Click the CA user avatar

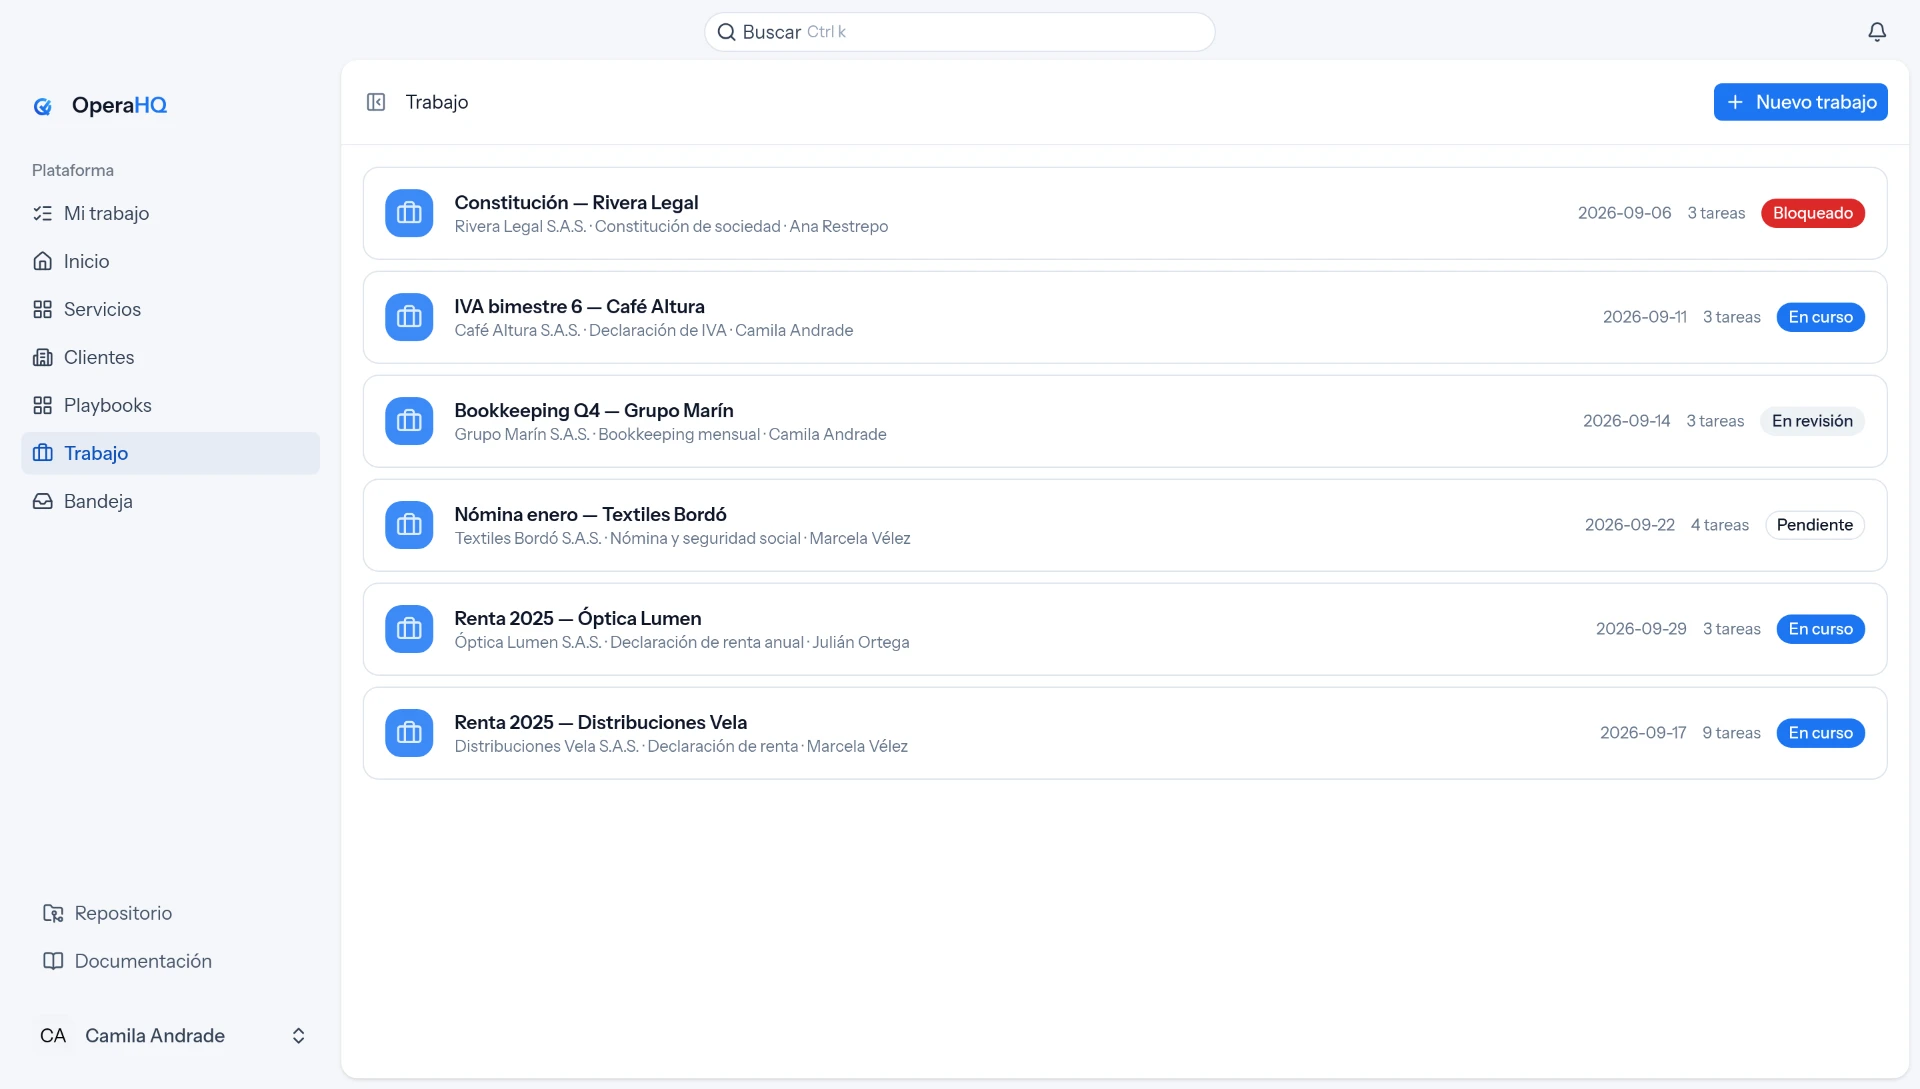53,1036
